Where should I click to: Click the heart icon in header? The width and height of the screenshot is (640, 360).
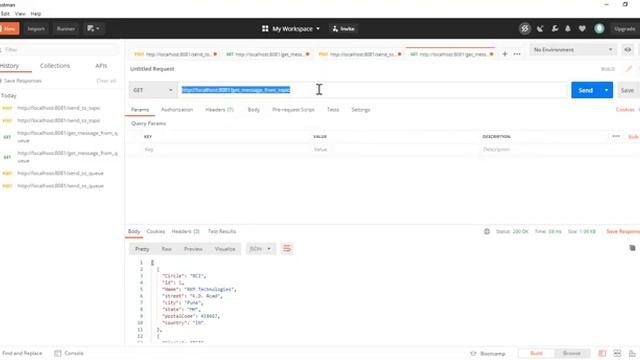pyautogui.click(x=582, y=29)
